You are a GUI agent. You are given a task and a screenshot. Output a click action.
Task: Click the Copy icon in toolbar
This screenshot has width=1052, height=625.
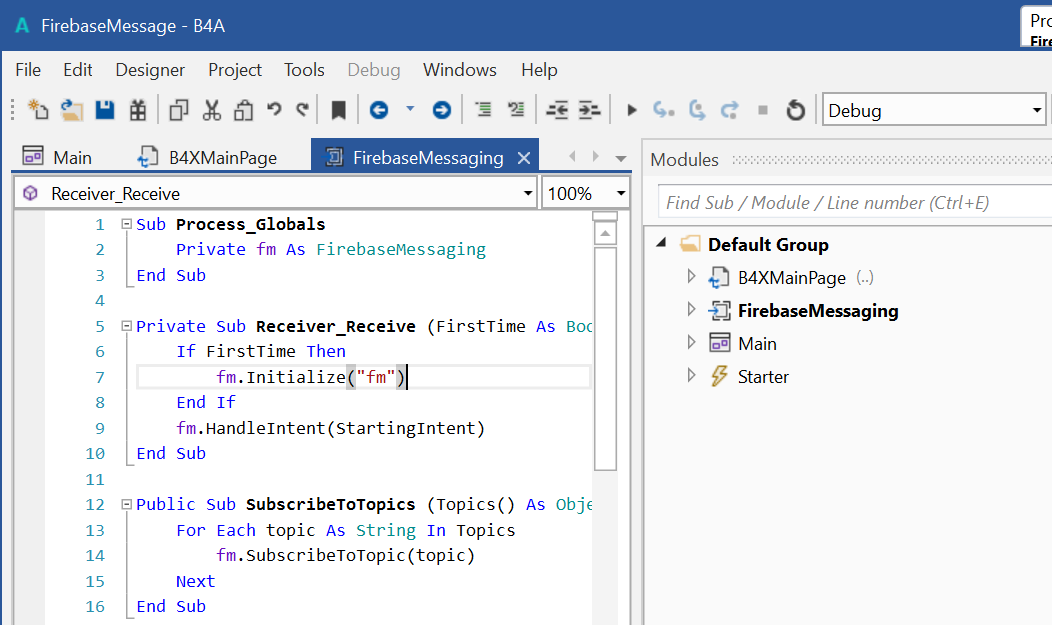[179, 110]
